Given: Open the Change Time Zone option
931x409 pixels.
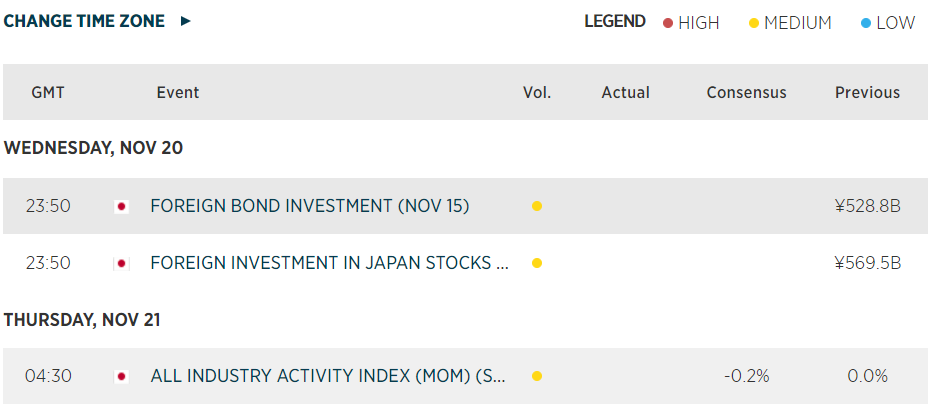Looking at the screenshot, I should [84, 21].
